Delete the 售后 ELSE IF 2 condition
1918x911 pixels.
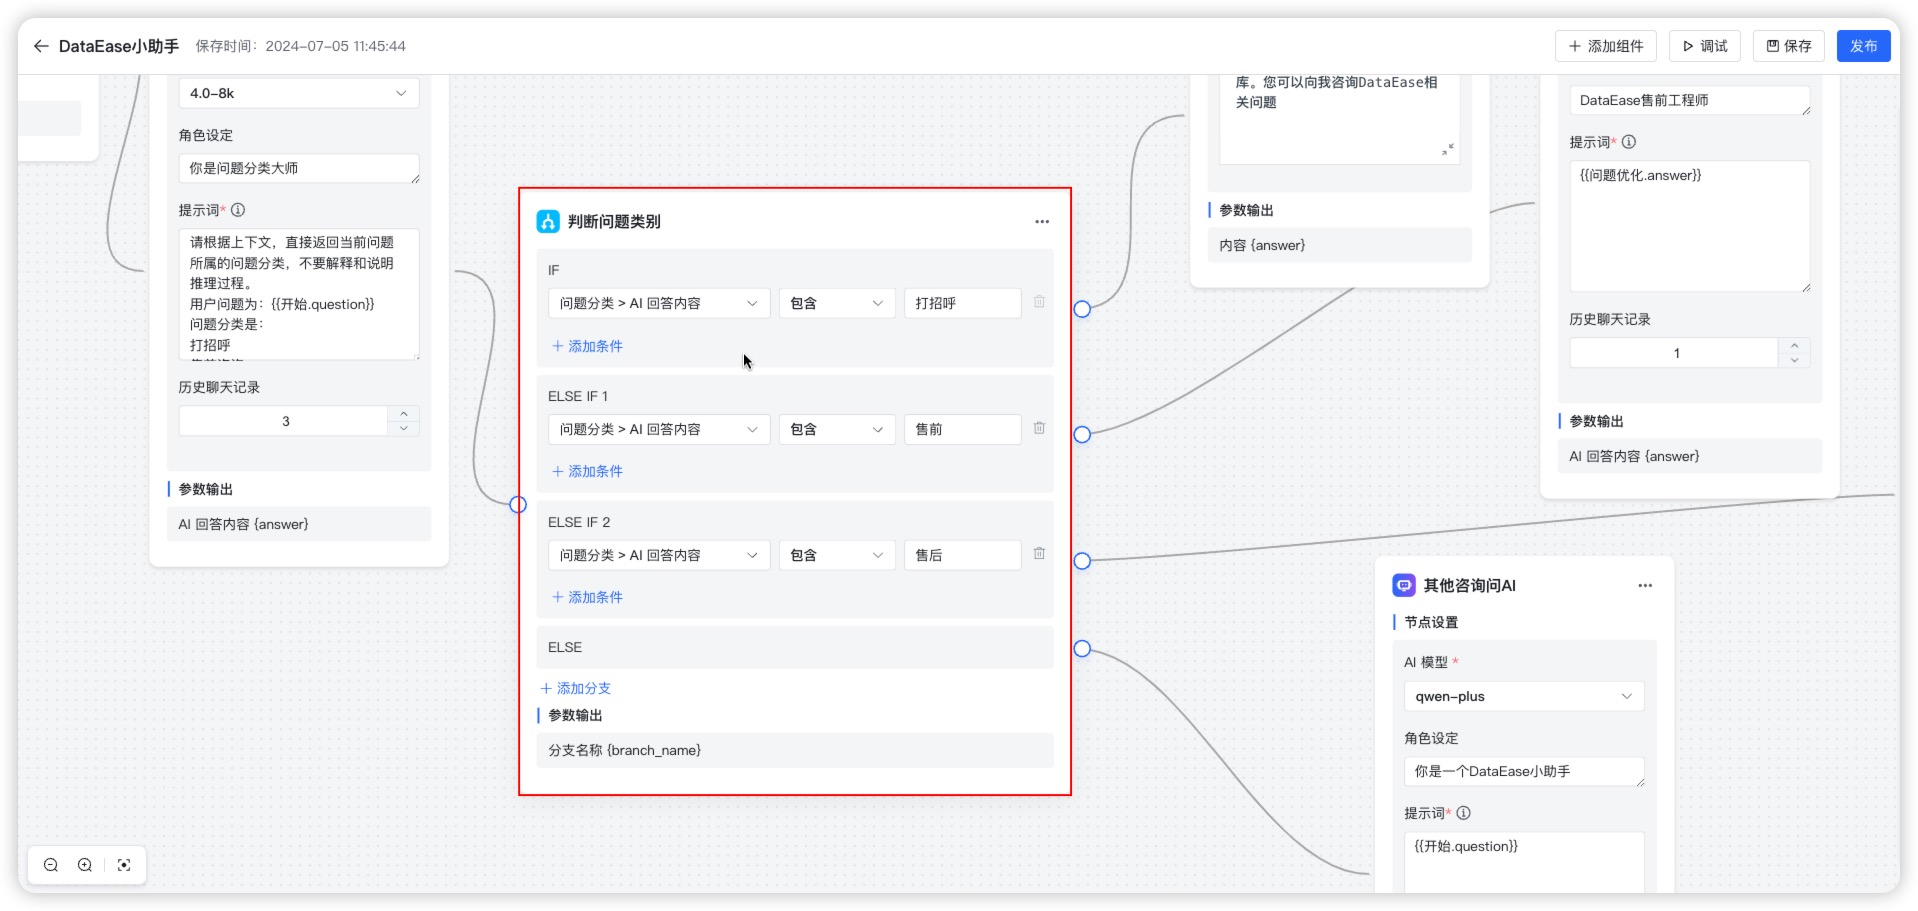(1039, 554)
